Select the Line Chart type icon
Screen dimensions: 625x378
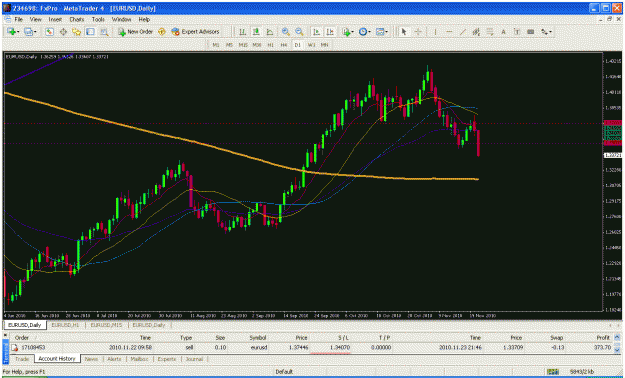click(270, 32)
